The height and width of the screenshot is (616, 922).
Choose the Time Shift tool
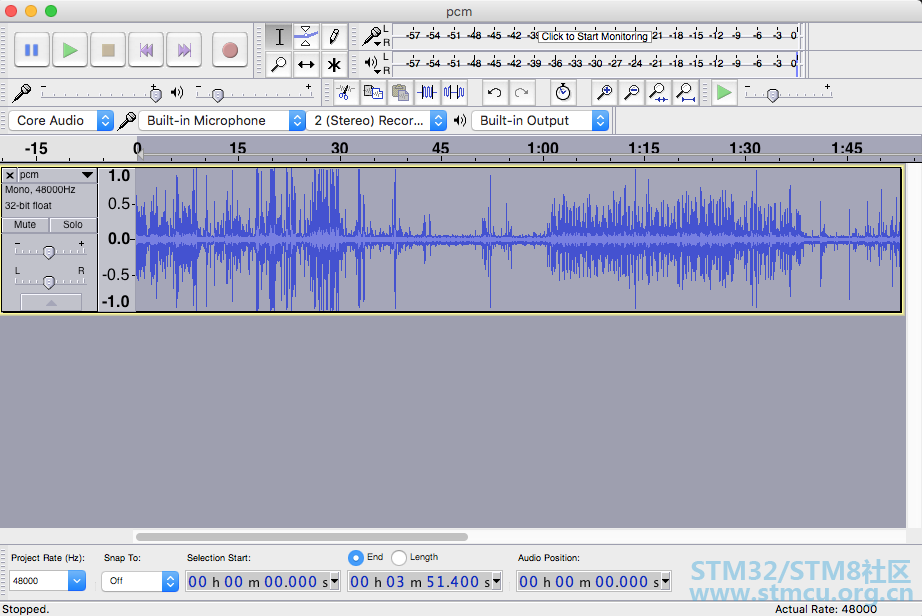pos(306,65)
